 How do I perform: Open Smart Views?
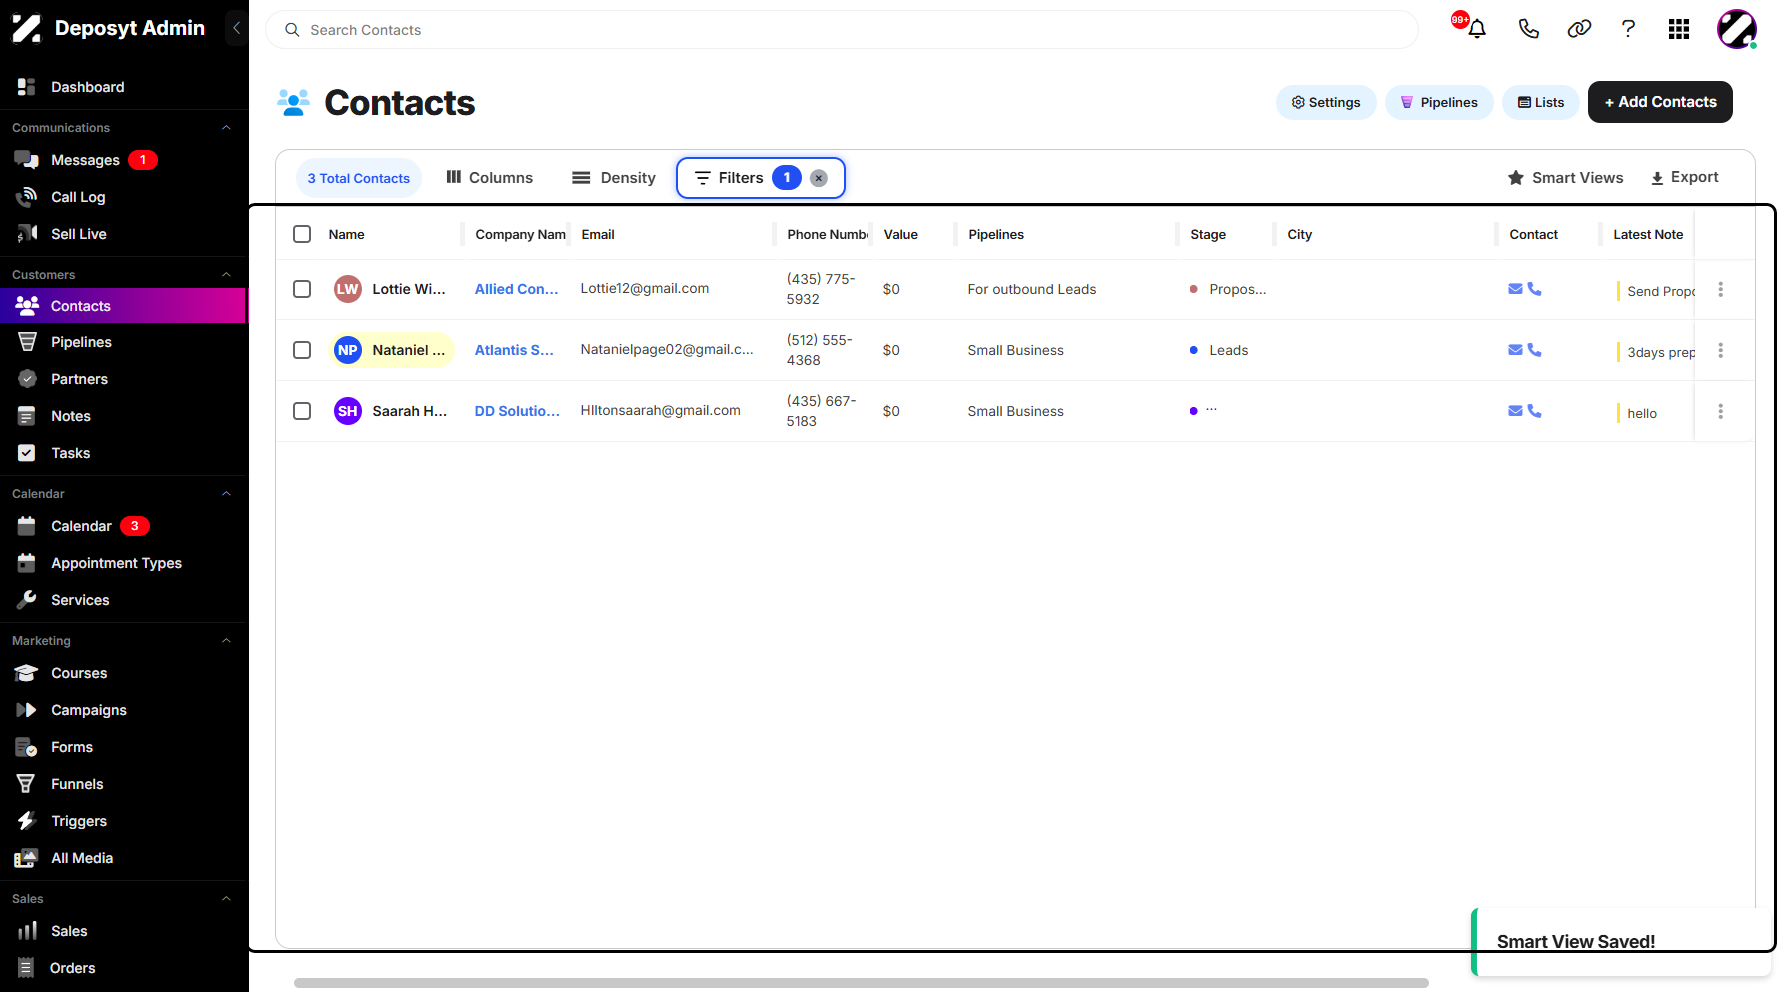1566,178
